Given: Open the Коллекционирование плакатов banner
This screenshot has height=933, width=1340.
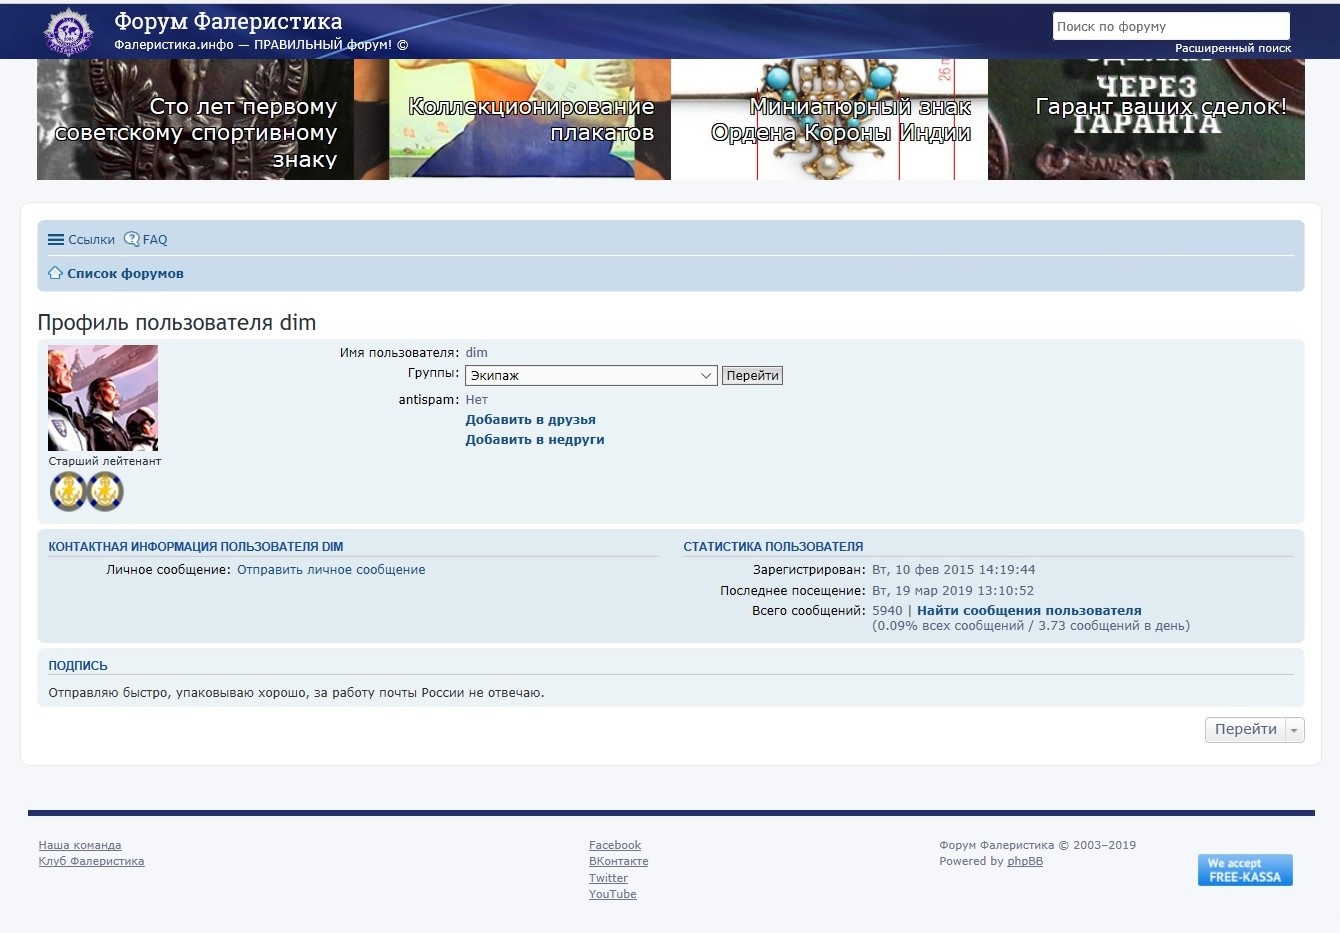Looking at the screenshot, I should point(530,120).
